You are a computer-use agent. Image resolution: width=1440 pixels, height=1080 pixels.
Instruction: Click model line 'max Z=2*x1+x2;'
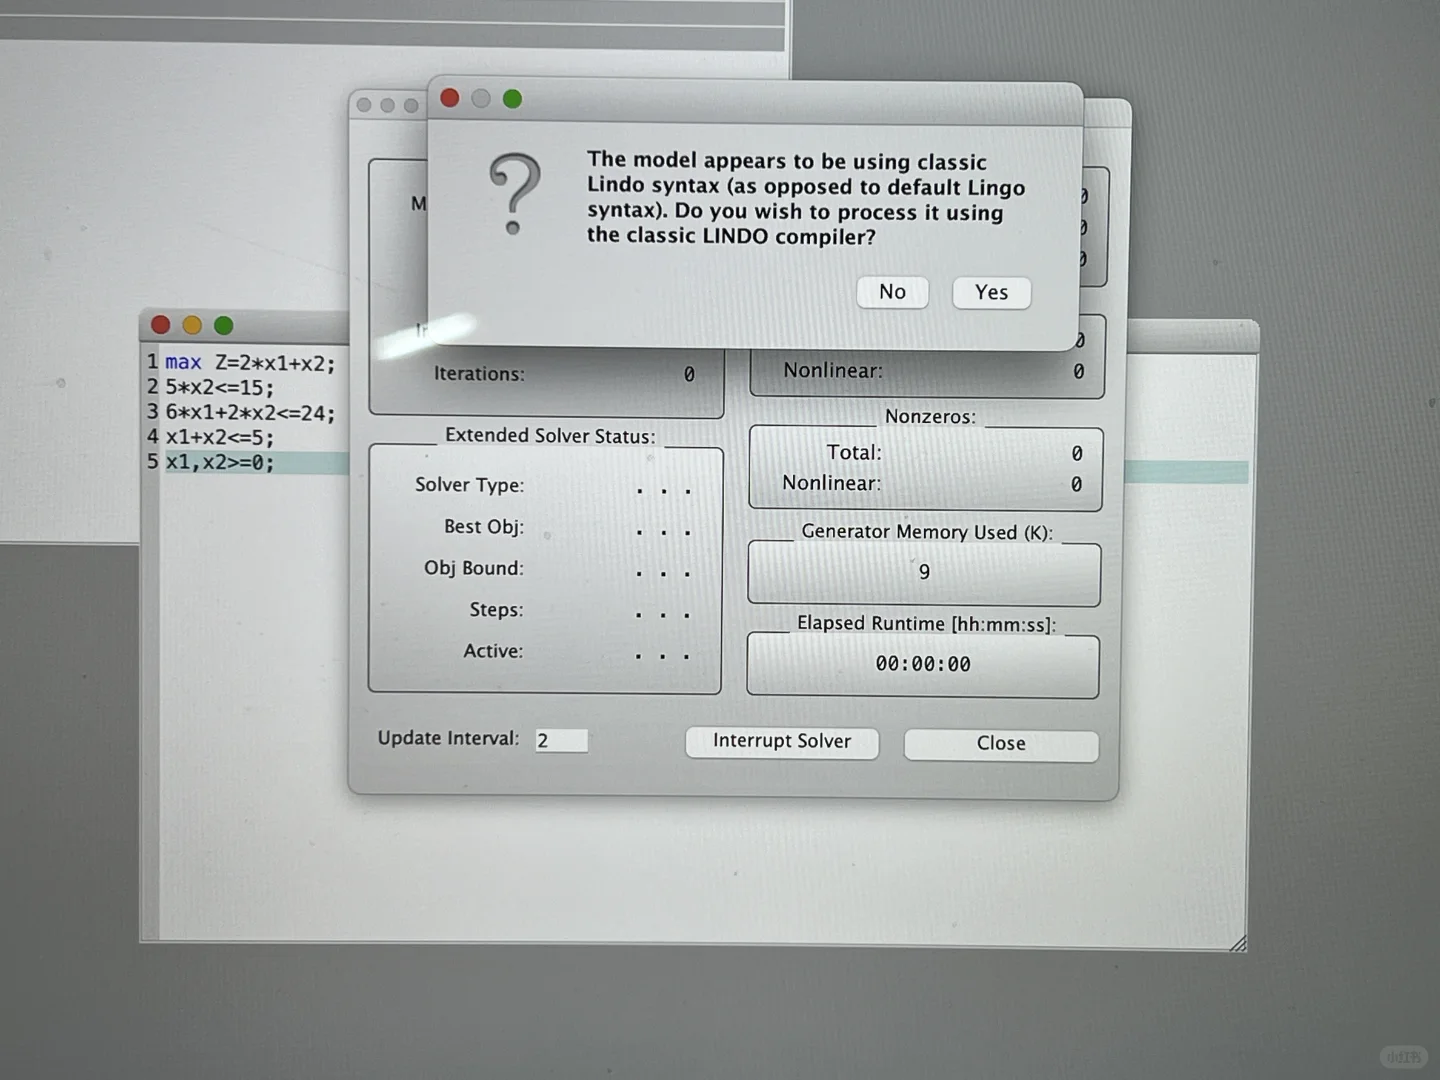point(250,363)
